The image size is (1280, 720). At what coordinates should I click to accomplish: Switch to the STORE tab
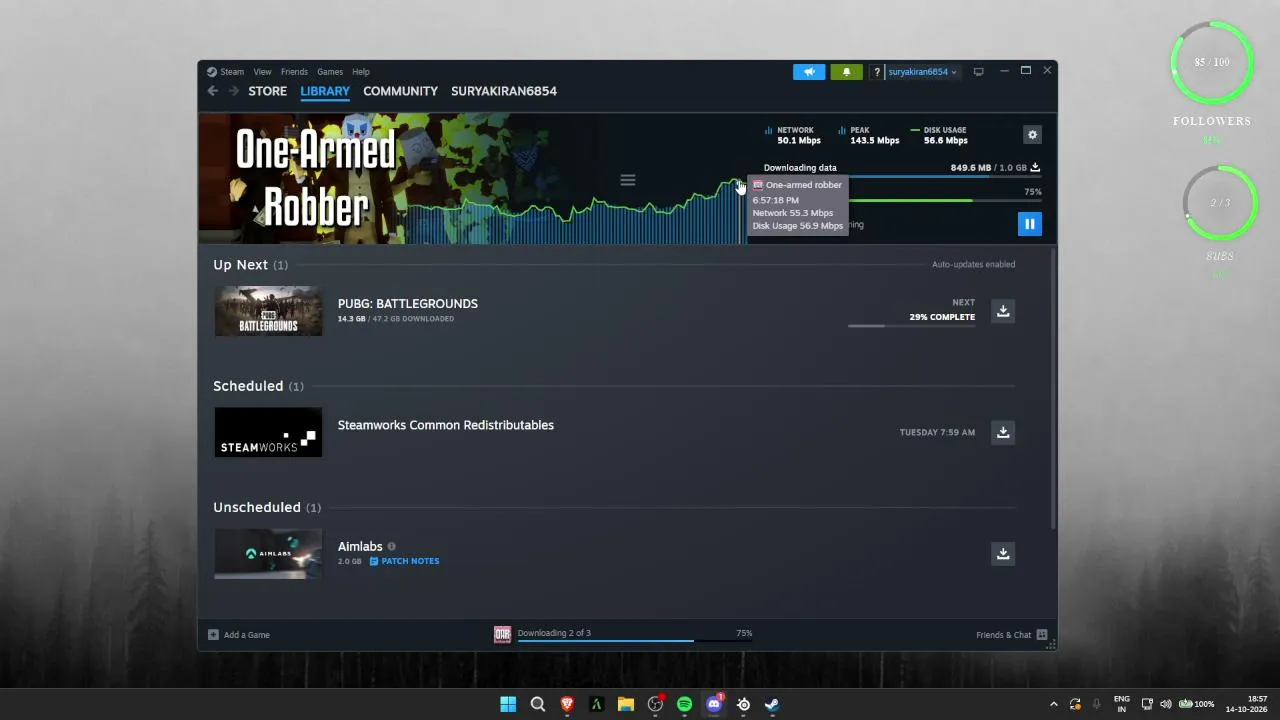[x=268, y=91]
